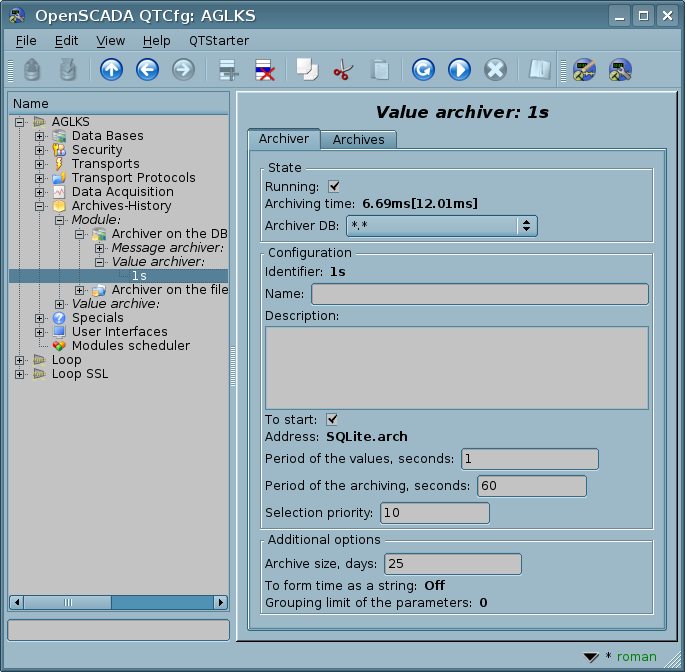The width and height of the screenshot is (685, 672).
Task: Switch to the Archives tab
Action: pyautogui.click(x=358, y=139)
